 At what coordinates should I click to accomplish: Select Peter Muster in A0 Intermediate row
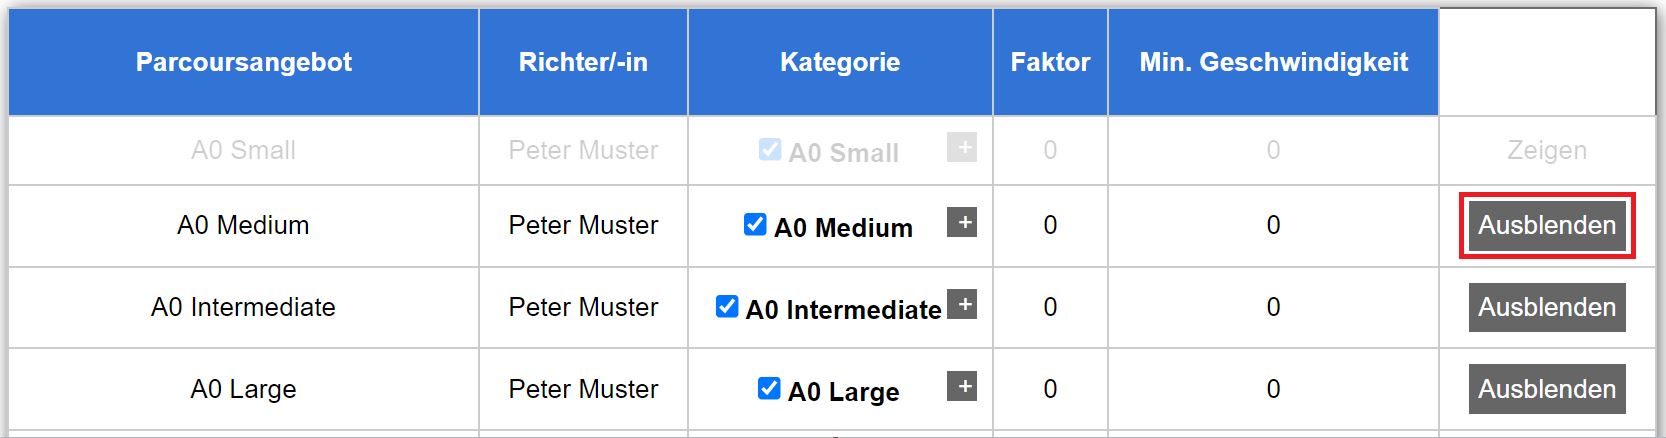tap(583, 307)
